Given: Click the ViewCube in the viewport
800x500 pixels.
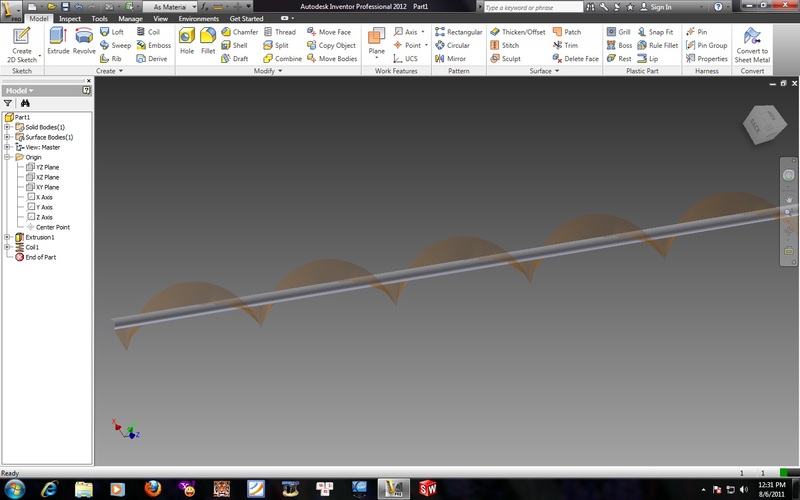Looking at the screenshot, I should click(x=764, y=124).
